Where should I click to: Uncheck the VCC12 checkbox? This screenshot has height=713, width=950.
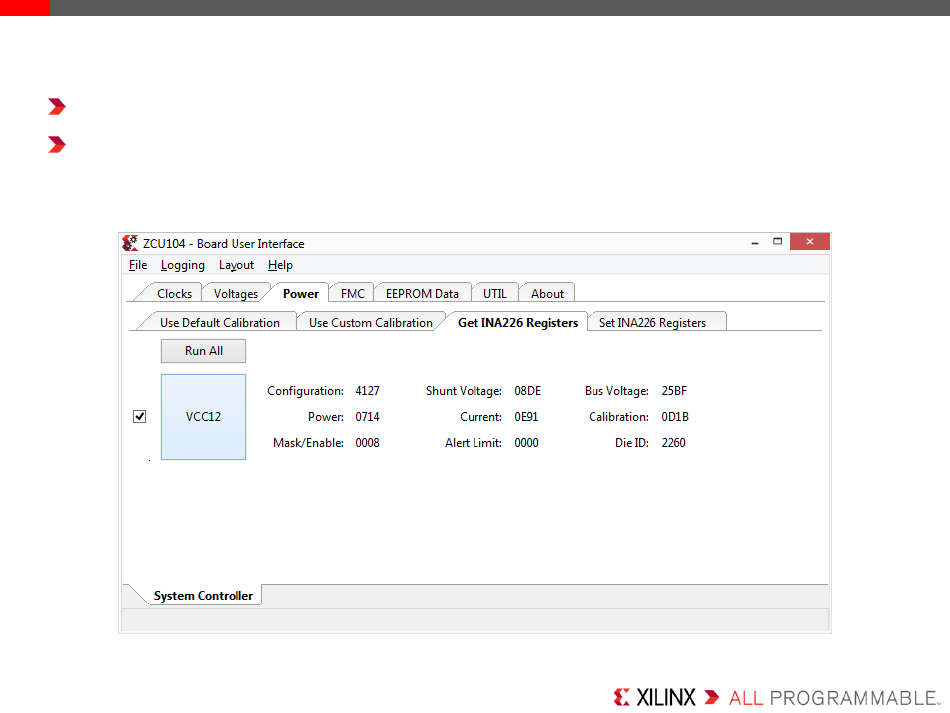[139, 417]
